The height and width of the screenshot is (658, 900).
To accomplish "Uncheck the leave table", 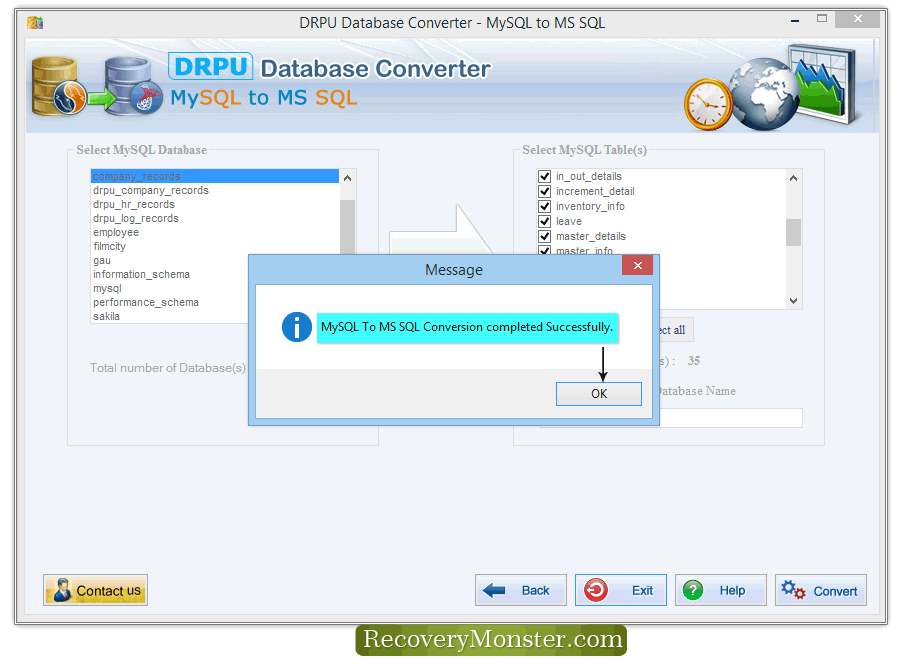I will pyautogui.click(x=544, y=221).
